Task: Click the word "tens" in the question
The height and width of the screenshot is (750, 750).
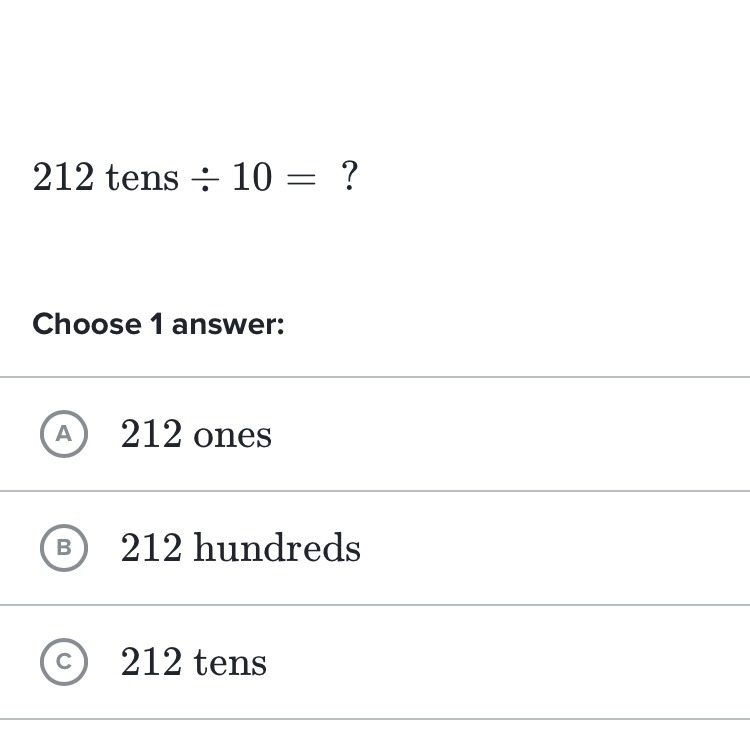Action: (x=142, y=178)
